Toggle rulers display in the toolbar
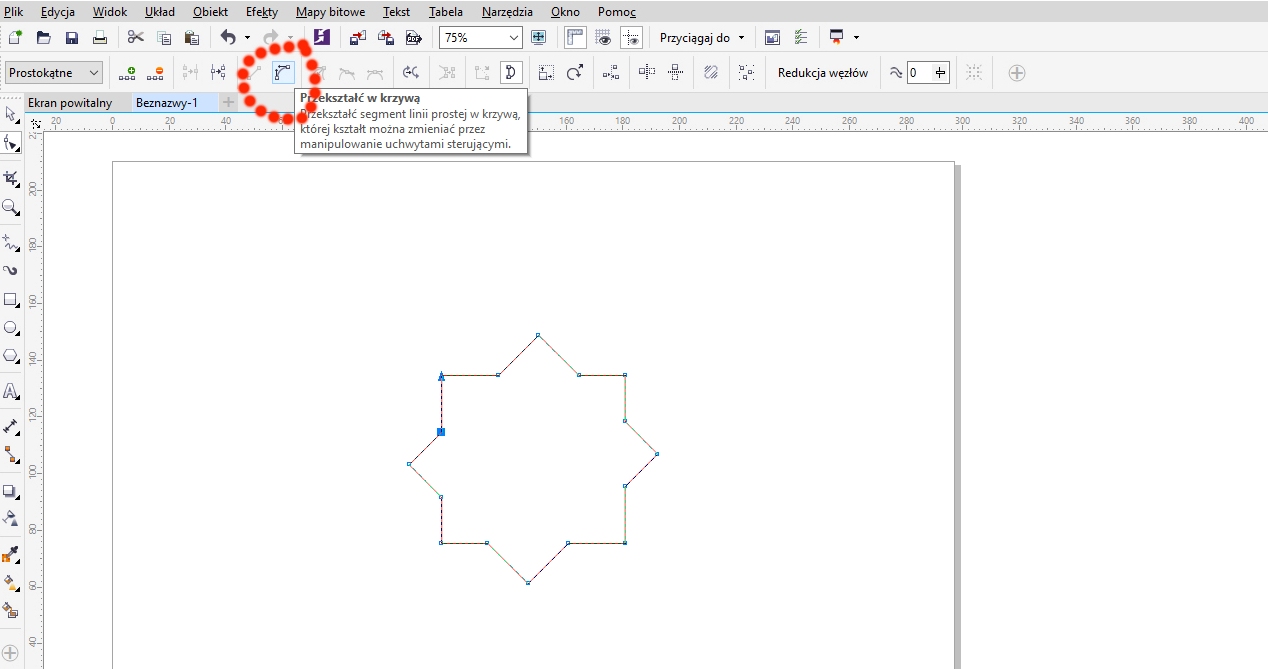Image resolution: width=1268 pixels, height=669 pixels. (x=575, y=38)
